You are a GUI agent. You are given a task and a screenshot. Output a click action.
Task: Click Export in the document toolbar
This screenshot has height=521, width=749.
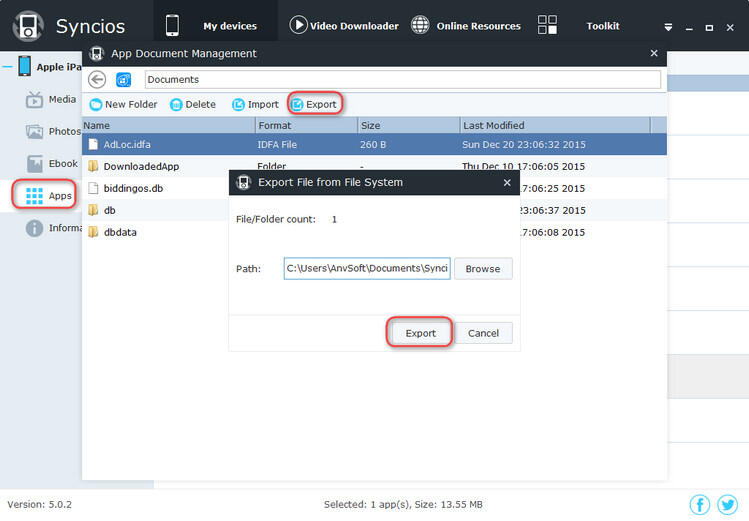[x=314, y=104]
